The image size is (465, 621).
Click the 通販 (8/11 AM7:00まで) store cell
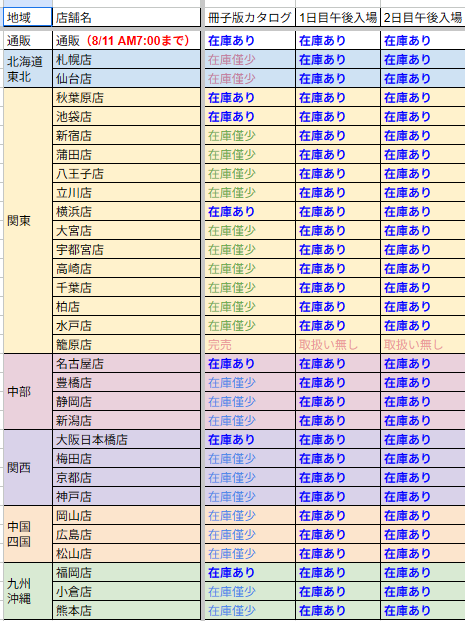click(x=126, y=40)
